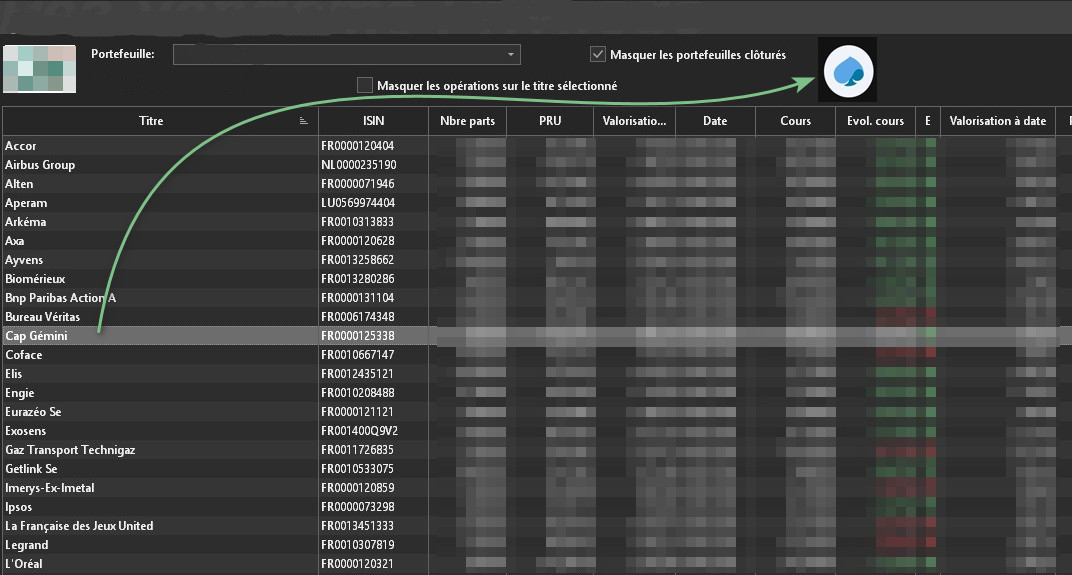
Task: Click the blue spade company logo icon
Action: (x=848, y=70)
